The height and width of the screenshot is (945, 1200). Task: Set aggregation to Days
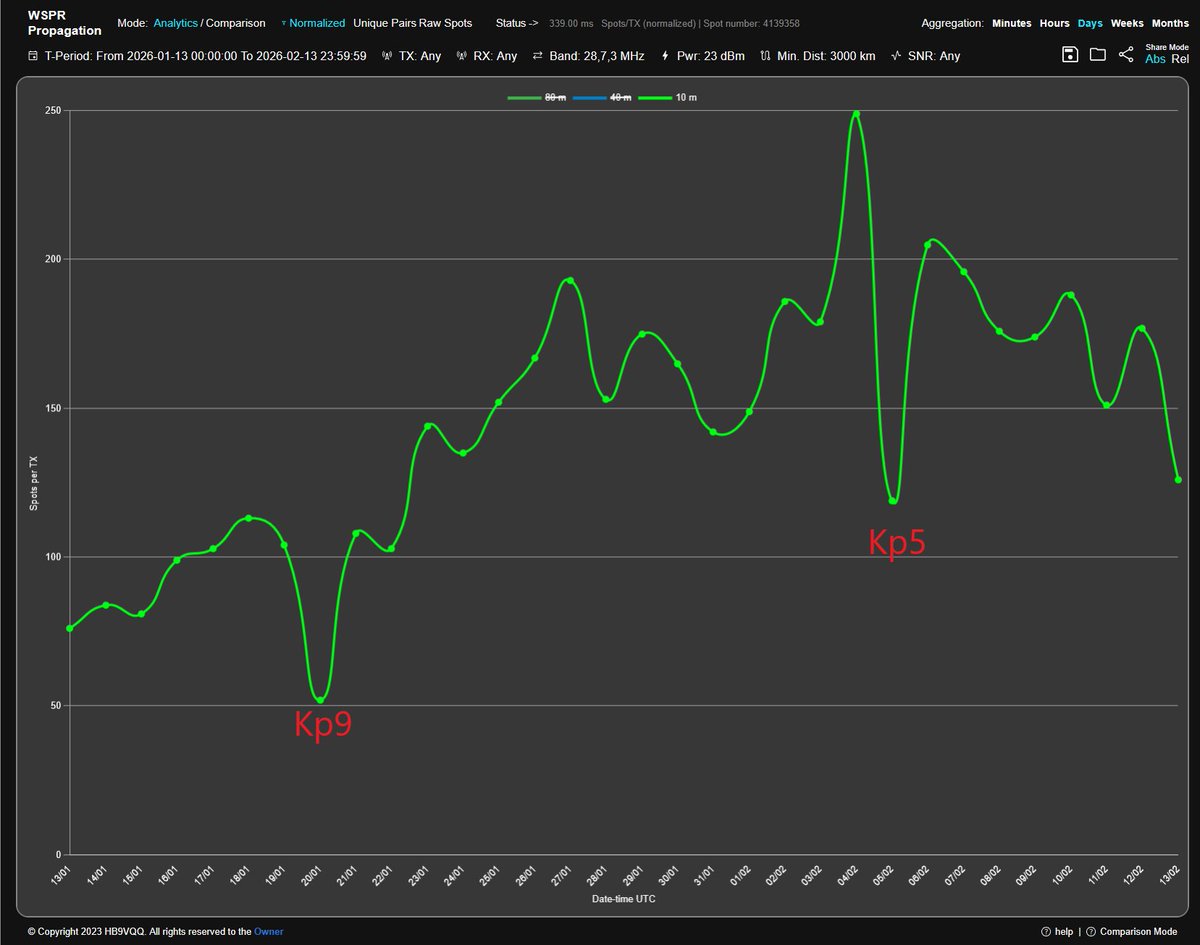coord(1090,23)
